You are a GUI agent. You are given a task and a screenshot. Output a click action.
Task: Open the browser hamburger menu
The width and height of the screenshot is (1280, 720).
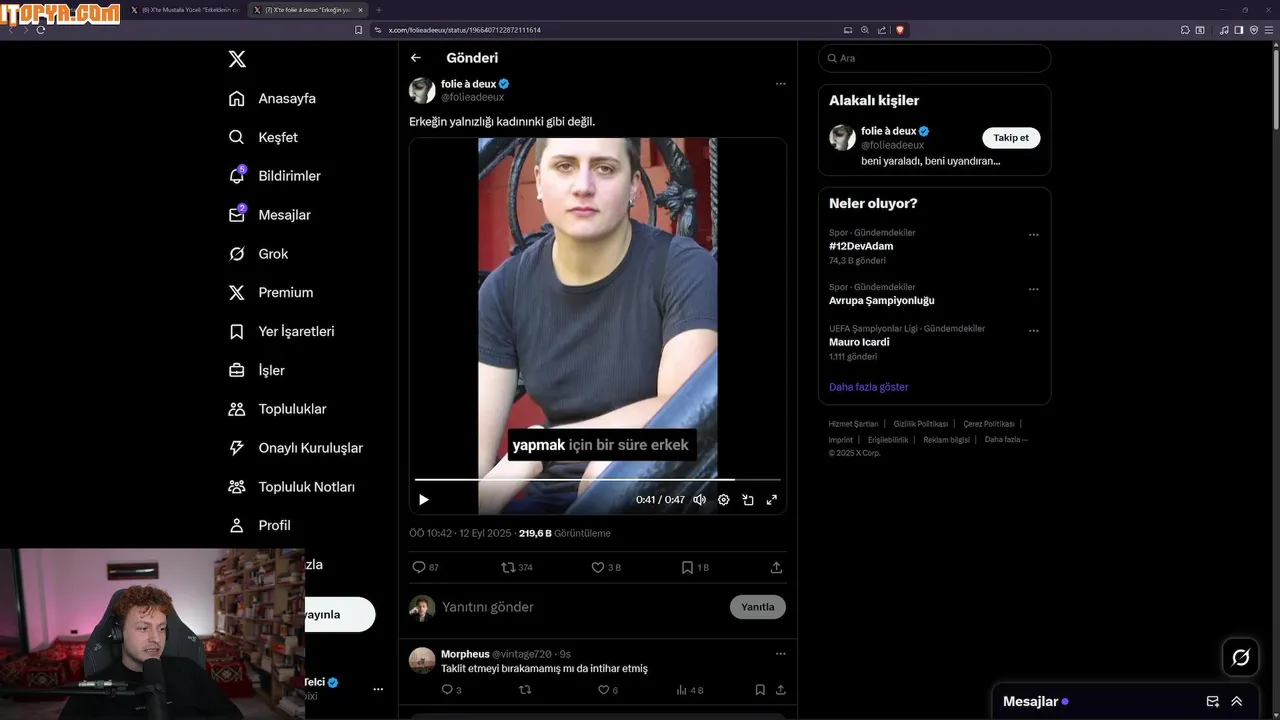coord(1269,30)
